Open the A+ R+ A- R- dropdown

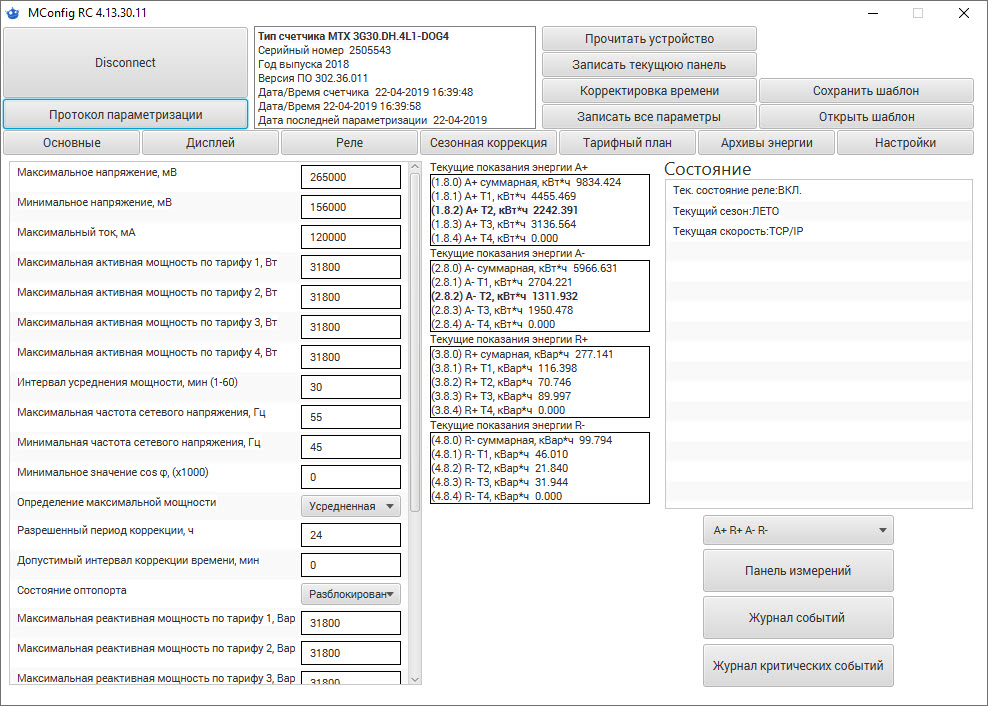pyautogui.click(x=798, y=531)
